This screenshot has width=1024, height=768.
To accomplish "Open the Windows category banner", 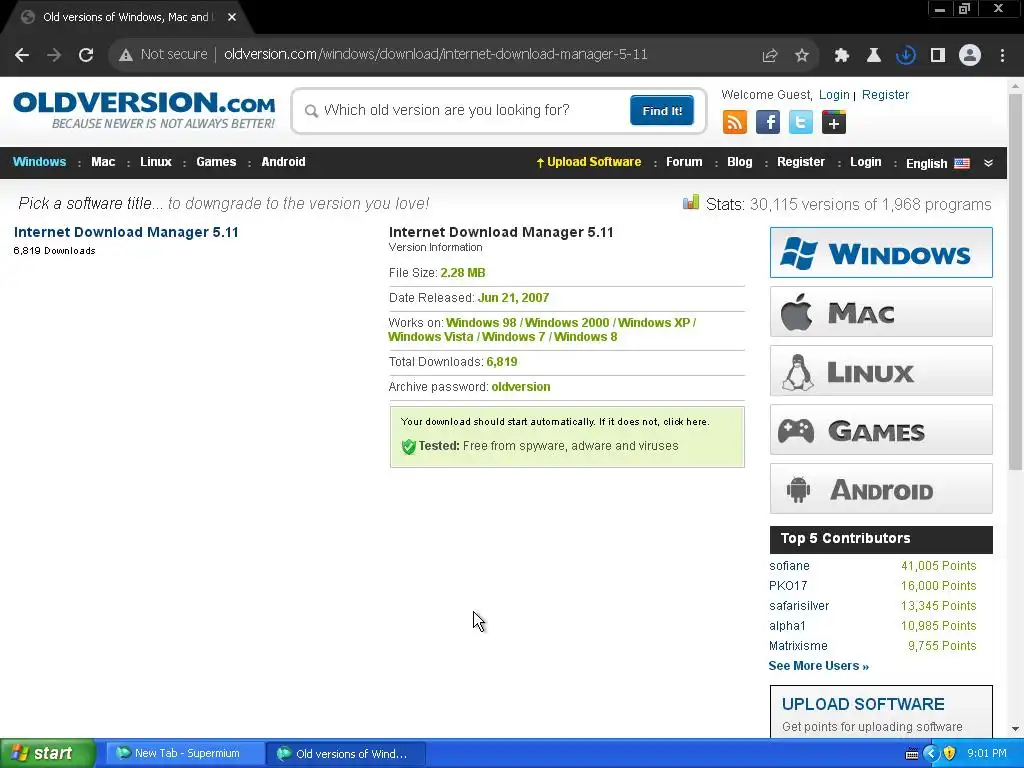I will pos(881,253).
